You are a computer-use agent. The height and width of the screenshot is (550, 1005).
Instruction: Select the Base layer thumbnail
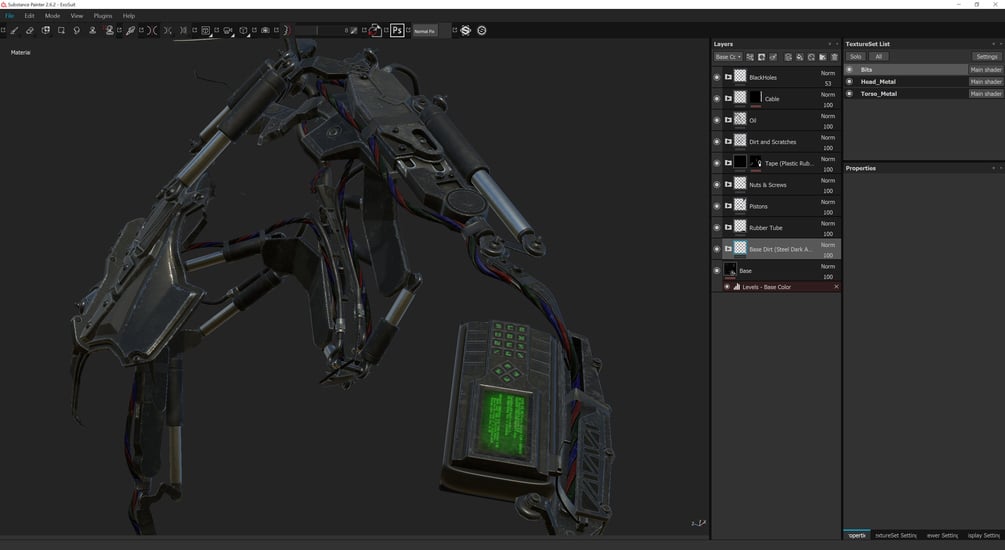[x=730, y=270]
